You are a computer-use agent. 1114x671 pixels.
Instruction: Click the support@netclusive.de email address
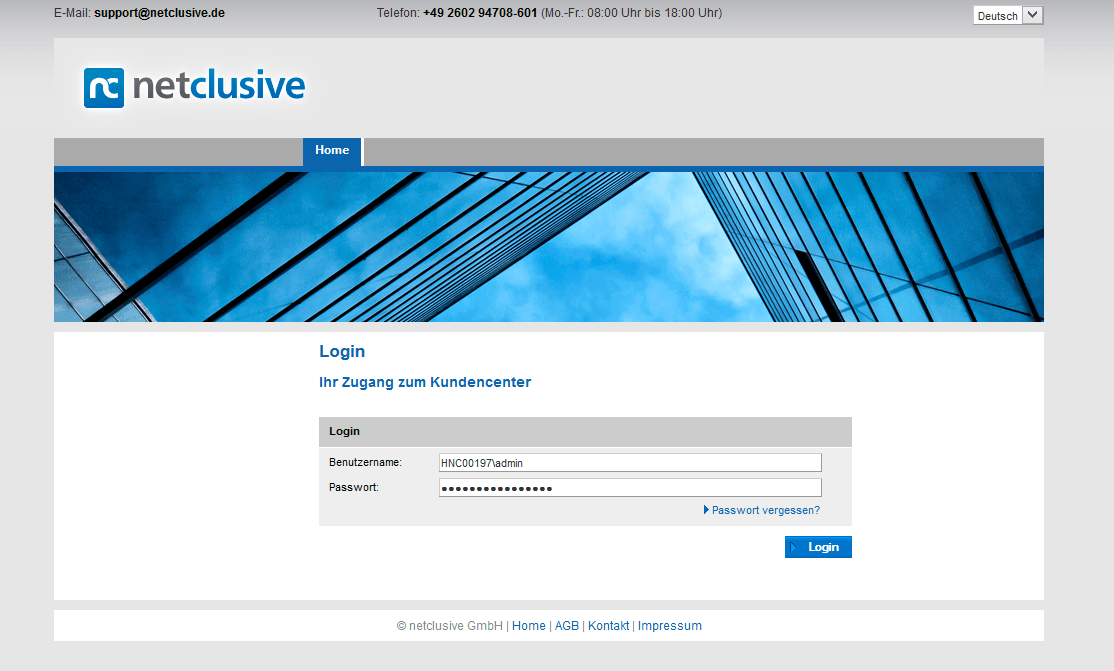point(159,13)
